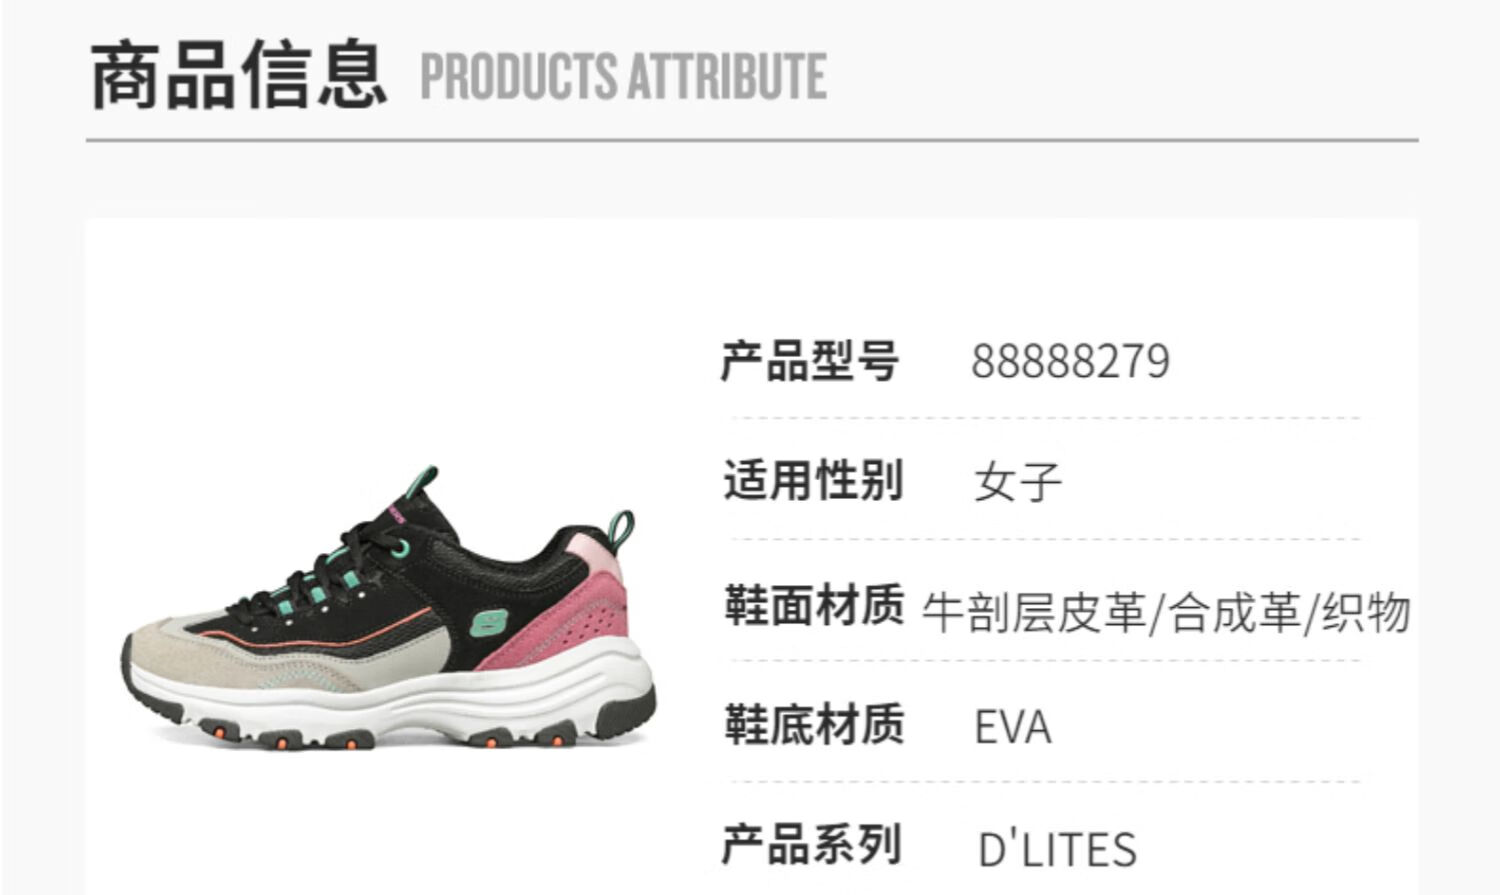Click the horizontal divider under the heading
The image size is (1500, 895).
[752, 141]
